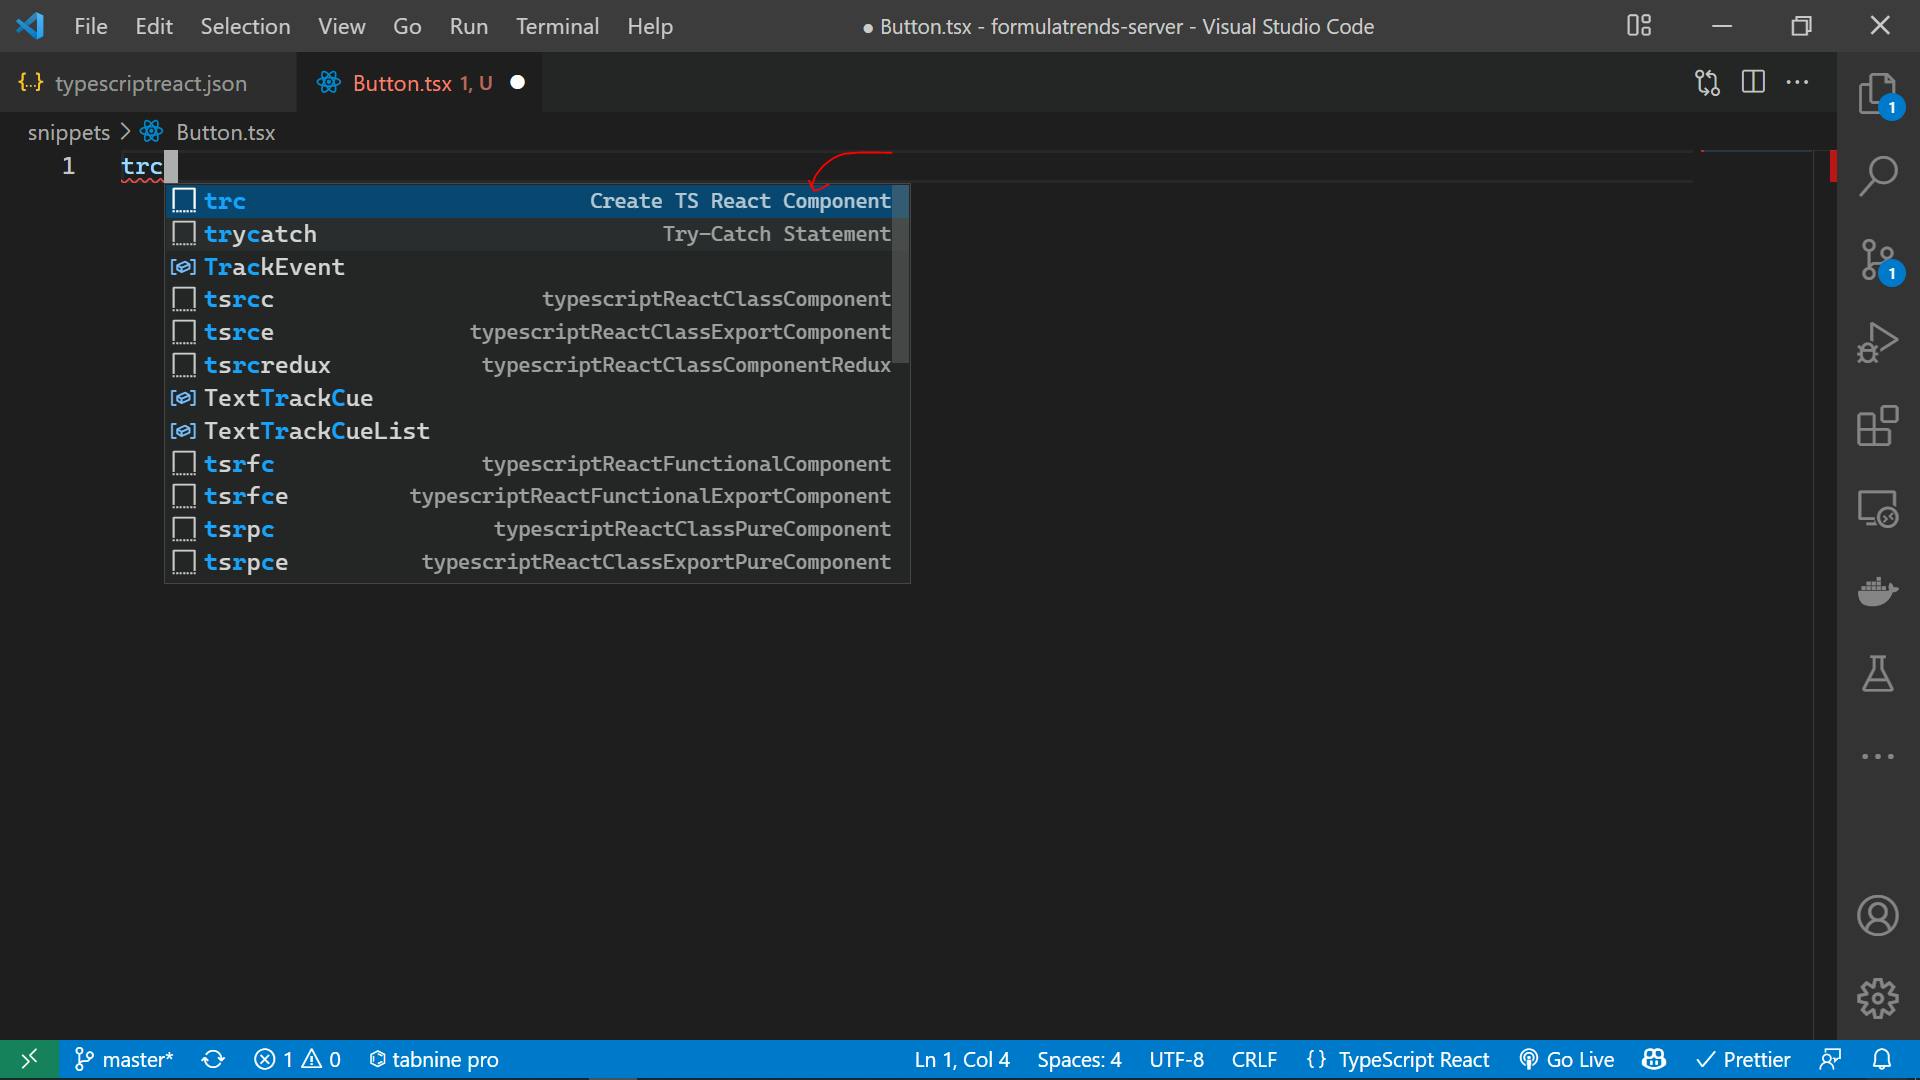
Task: Click the remote window indicator icon
Action: [29, 1059]
